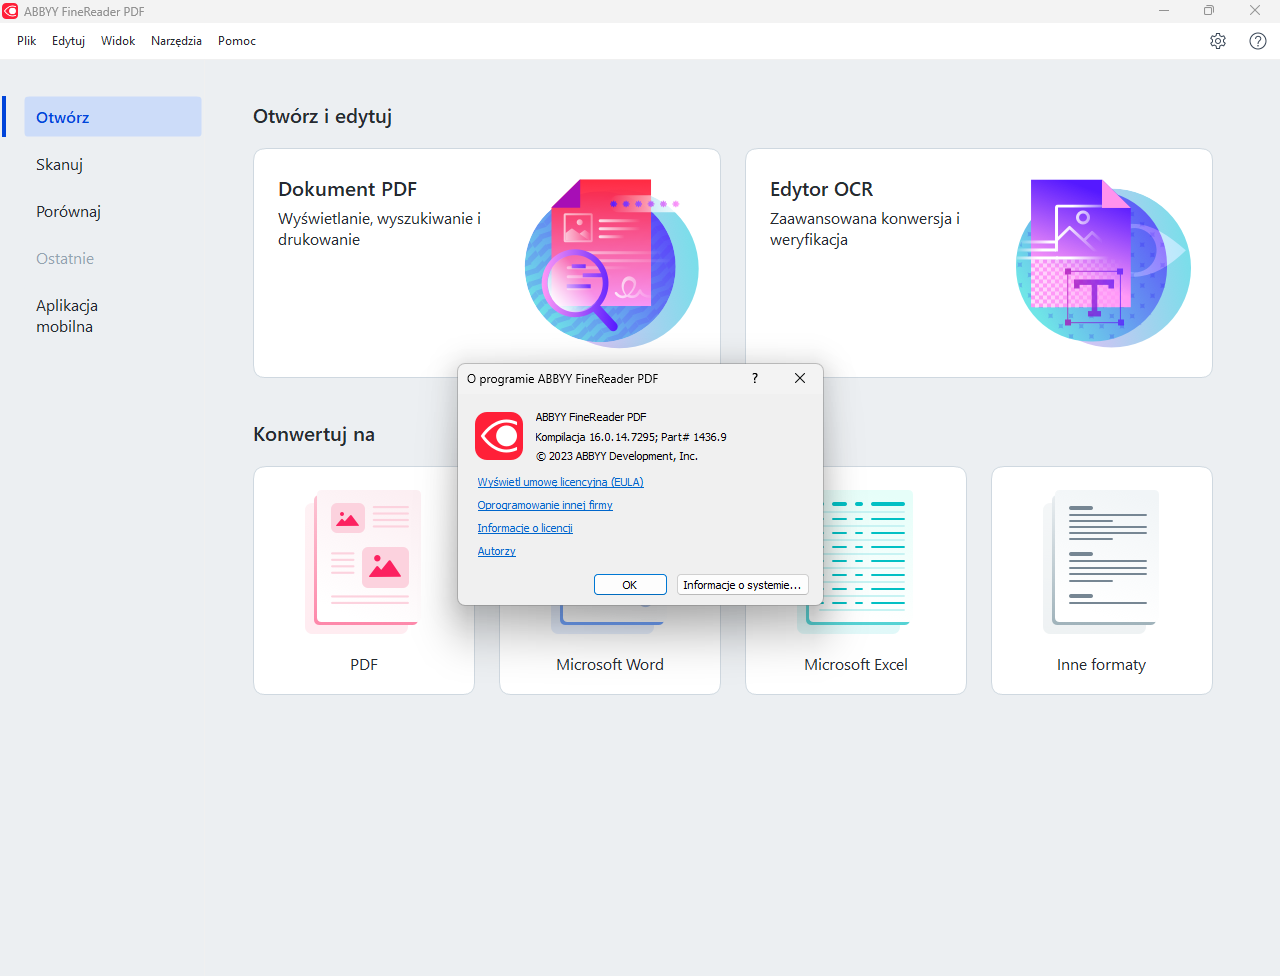
Task: Click the ABBYY FineReader logo in title bar
Action: [x=10, y=11]
